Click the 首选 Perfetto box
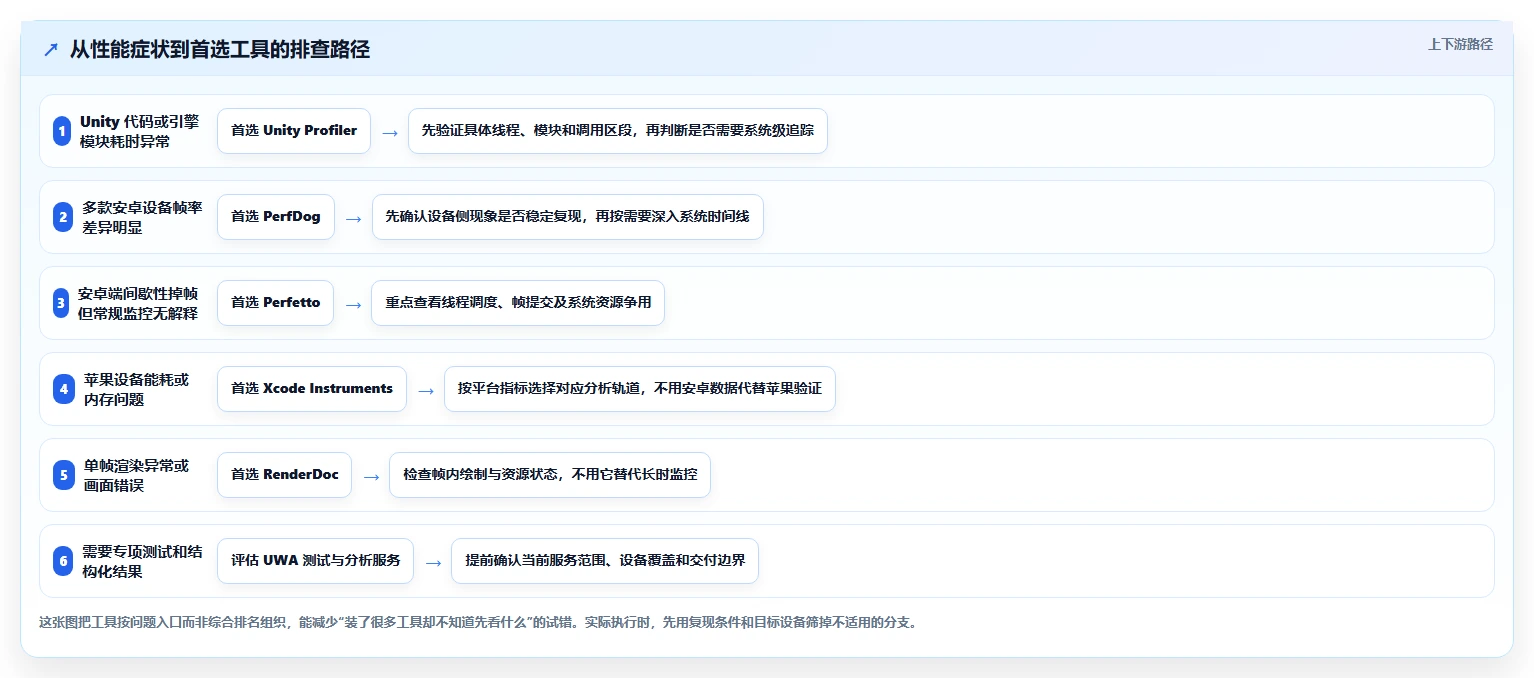 click(276, 303)
